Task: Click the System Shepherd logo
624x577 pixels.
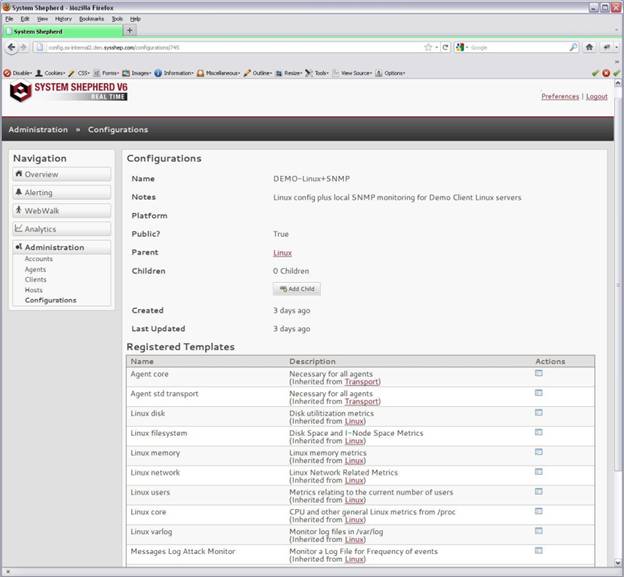Action: (68, 92)
